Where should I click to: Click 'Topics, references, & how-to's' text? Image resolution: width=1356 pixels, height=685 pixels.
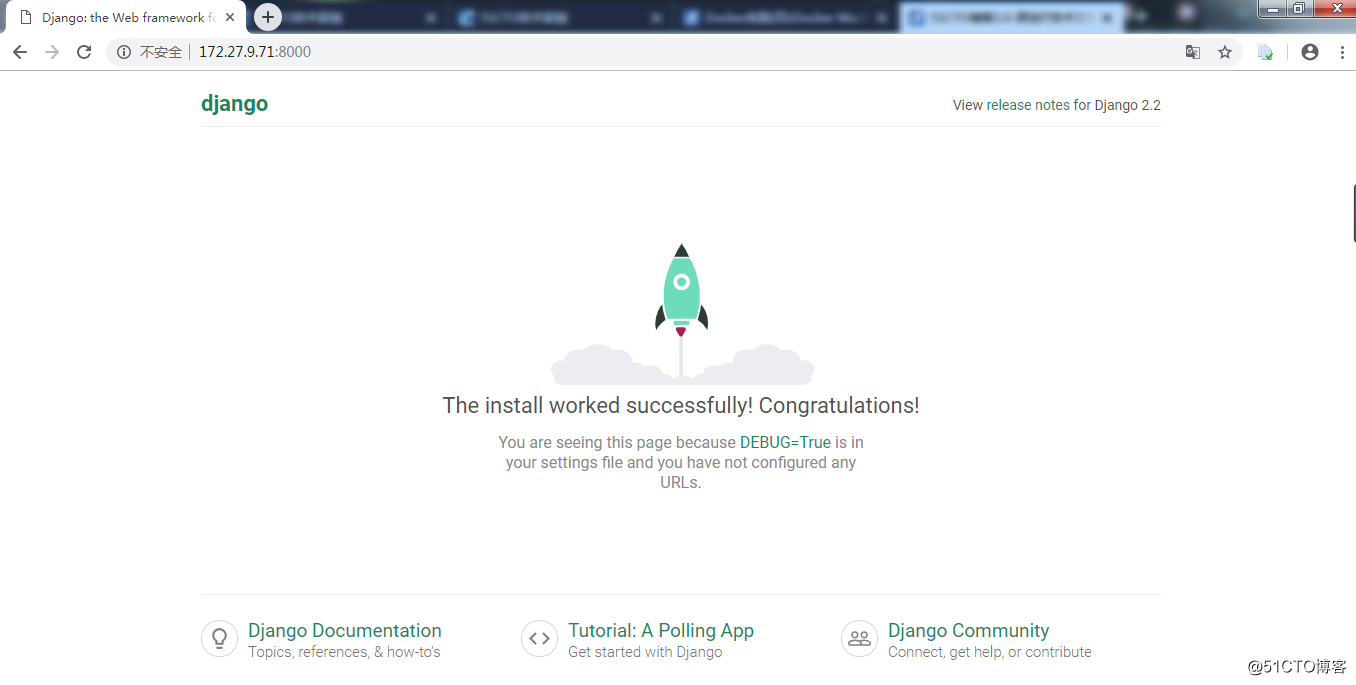click(344, 652)
